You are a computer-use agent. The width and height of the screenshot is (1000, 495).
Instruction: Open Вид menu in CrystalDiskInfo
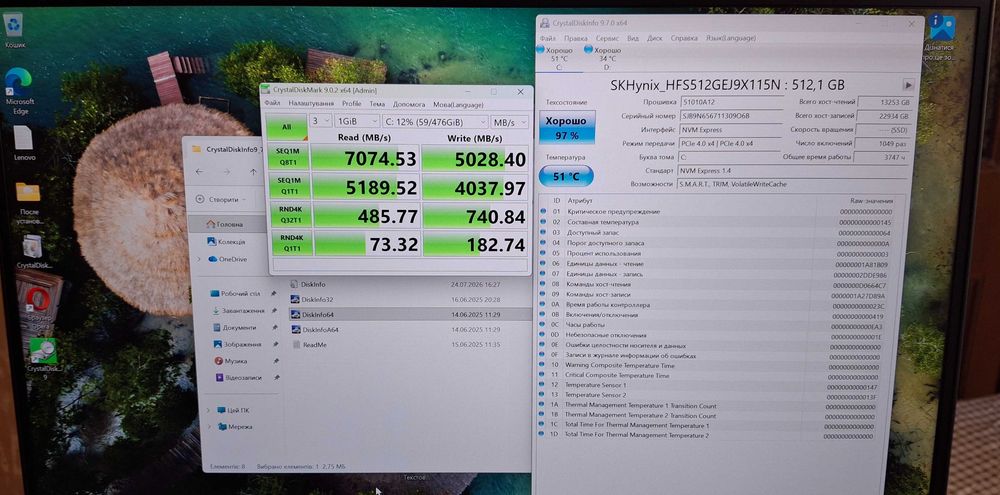pos(633,38)
